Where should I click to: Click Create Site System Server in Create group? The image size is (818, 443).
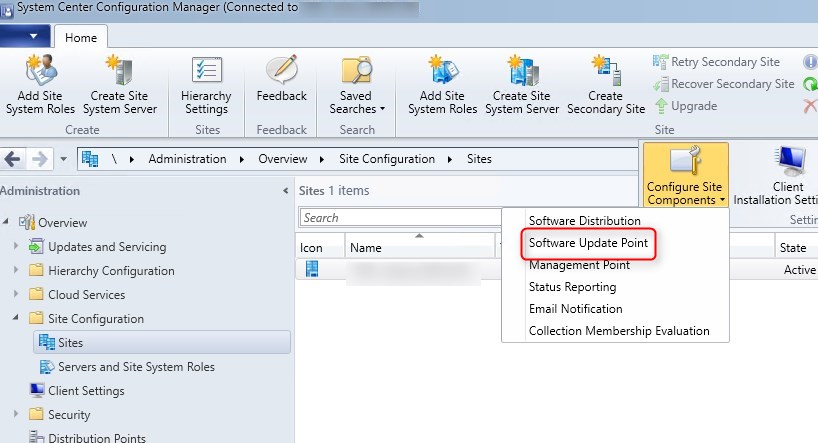click(119, 85)
